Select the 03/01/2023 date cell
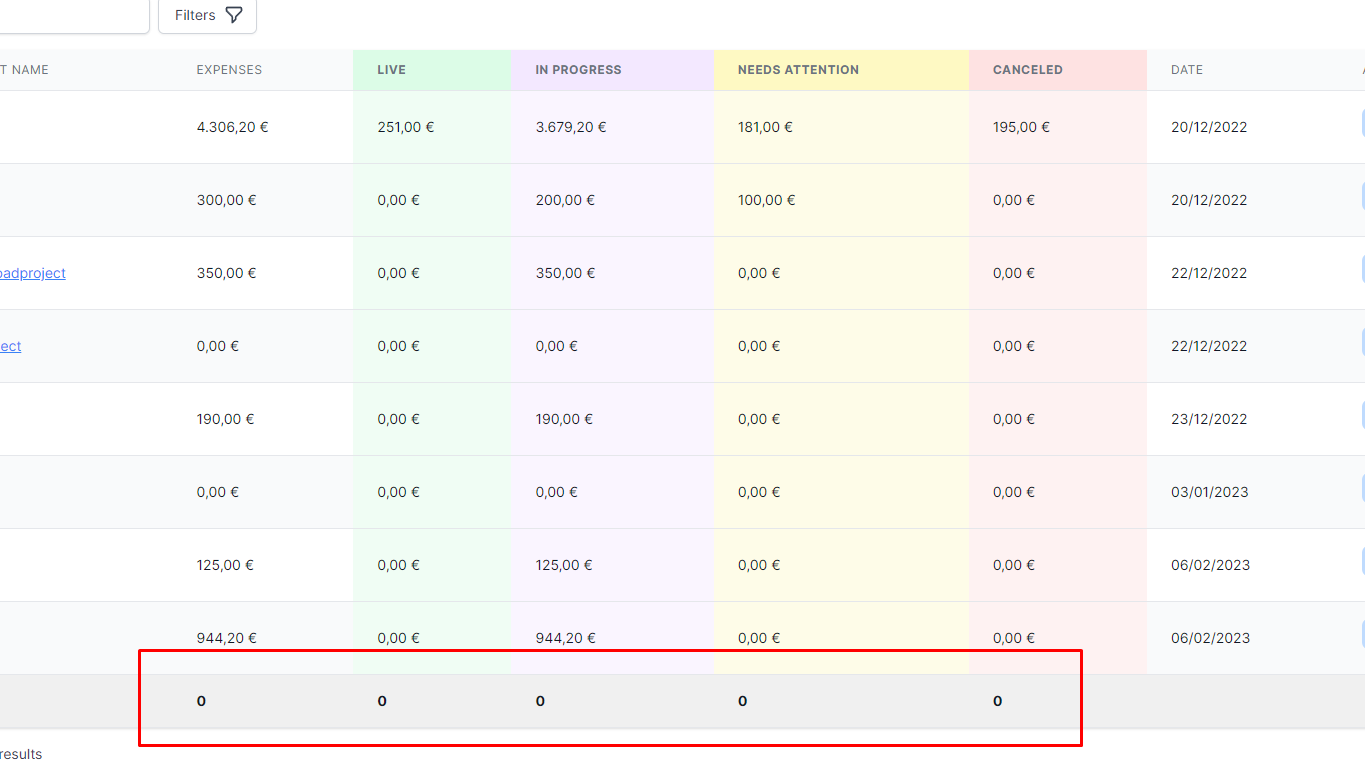This screenshot has height=782, width=1365. [x=1210, y=492]
